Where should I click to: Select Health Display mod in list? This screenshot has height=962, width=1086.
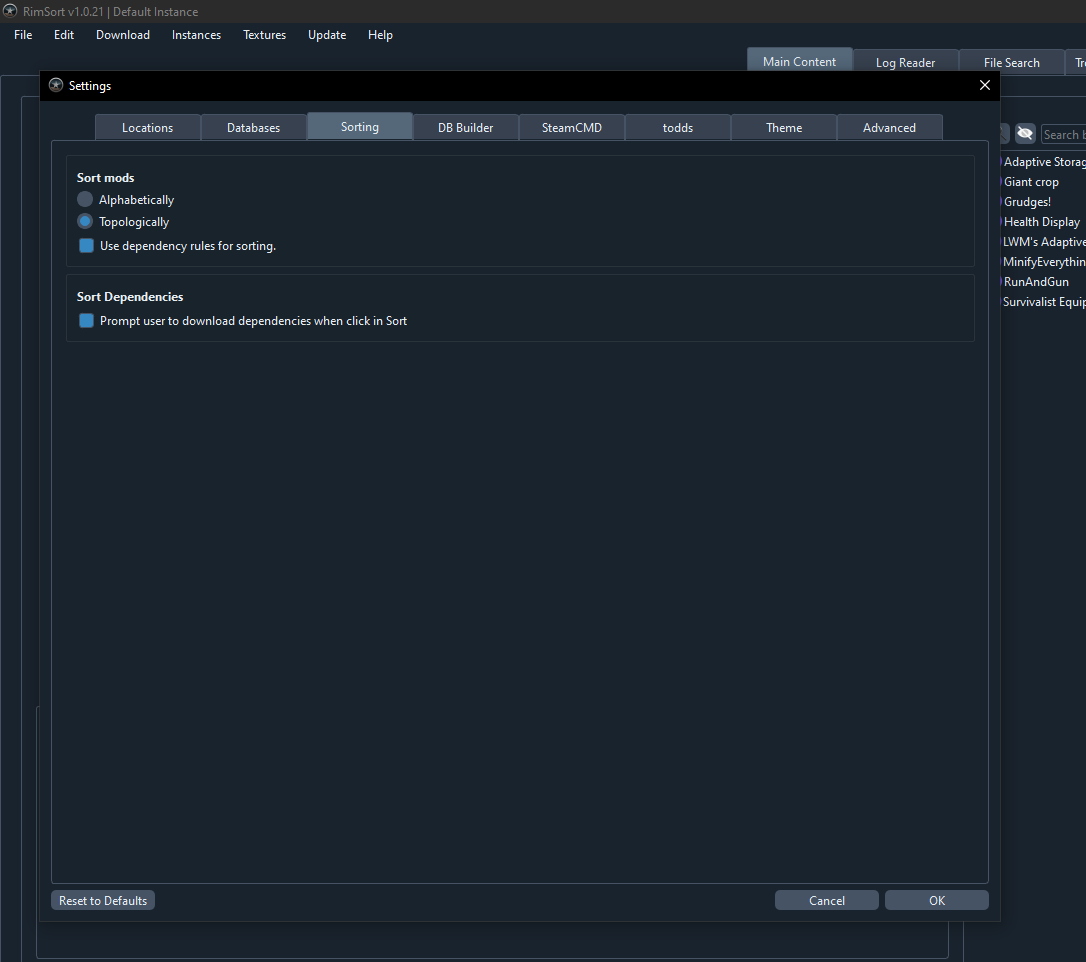click(x=1044, y=222)
